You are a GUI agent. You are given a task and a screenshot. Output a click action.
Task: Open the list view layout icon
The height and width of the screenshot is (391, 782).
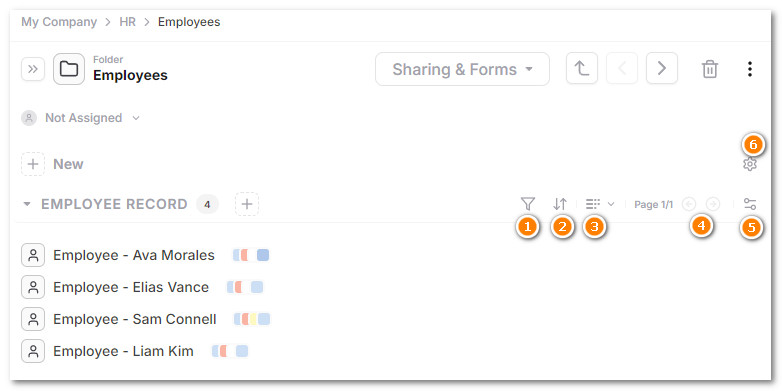pyautogui.click(x=593, y=204)
